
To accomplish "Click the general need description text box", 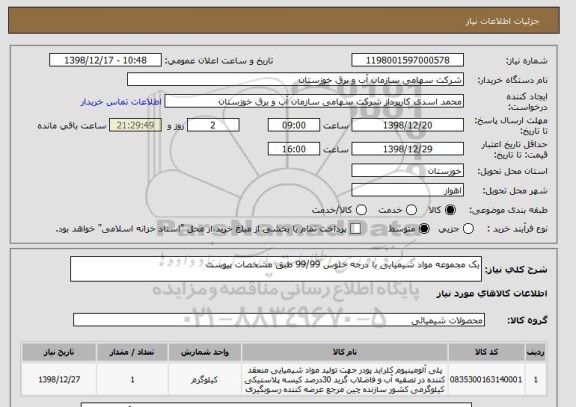I will [x=276, y=269].
